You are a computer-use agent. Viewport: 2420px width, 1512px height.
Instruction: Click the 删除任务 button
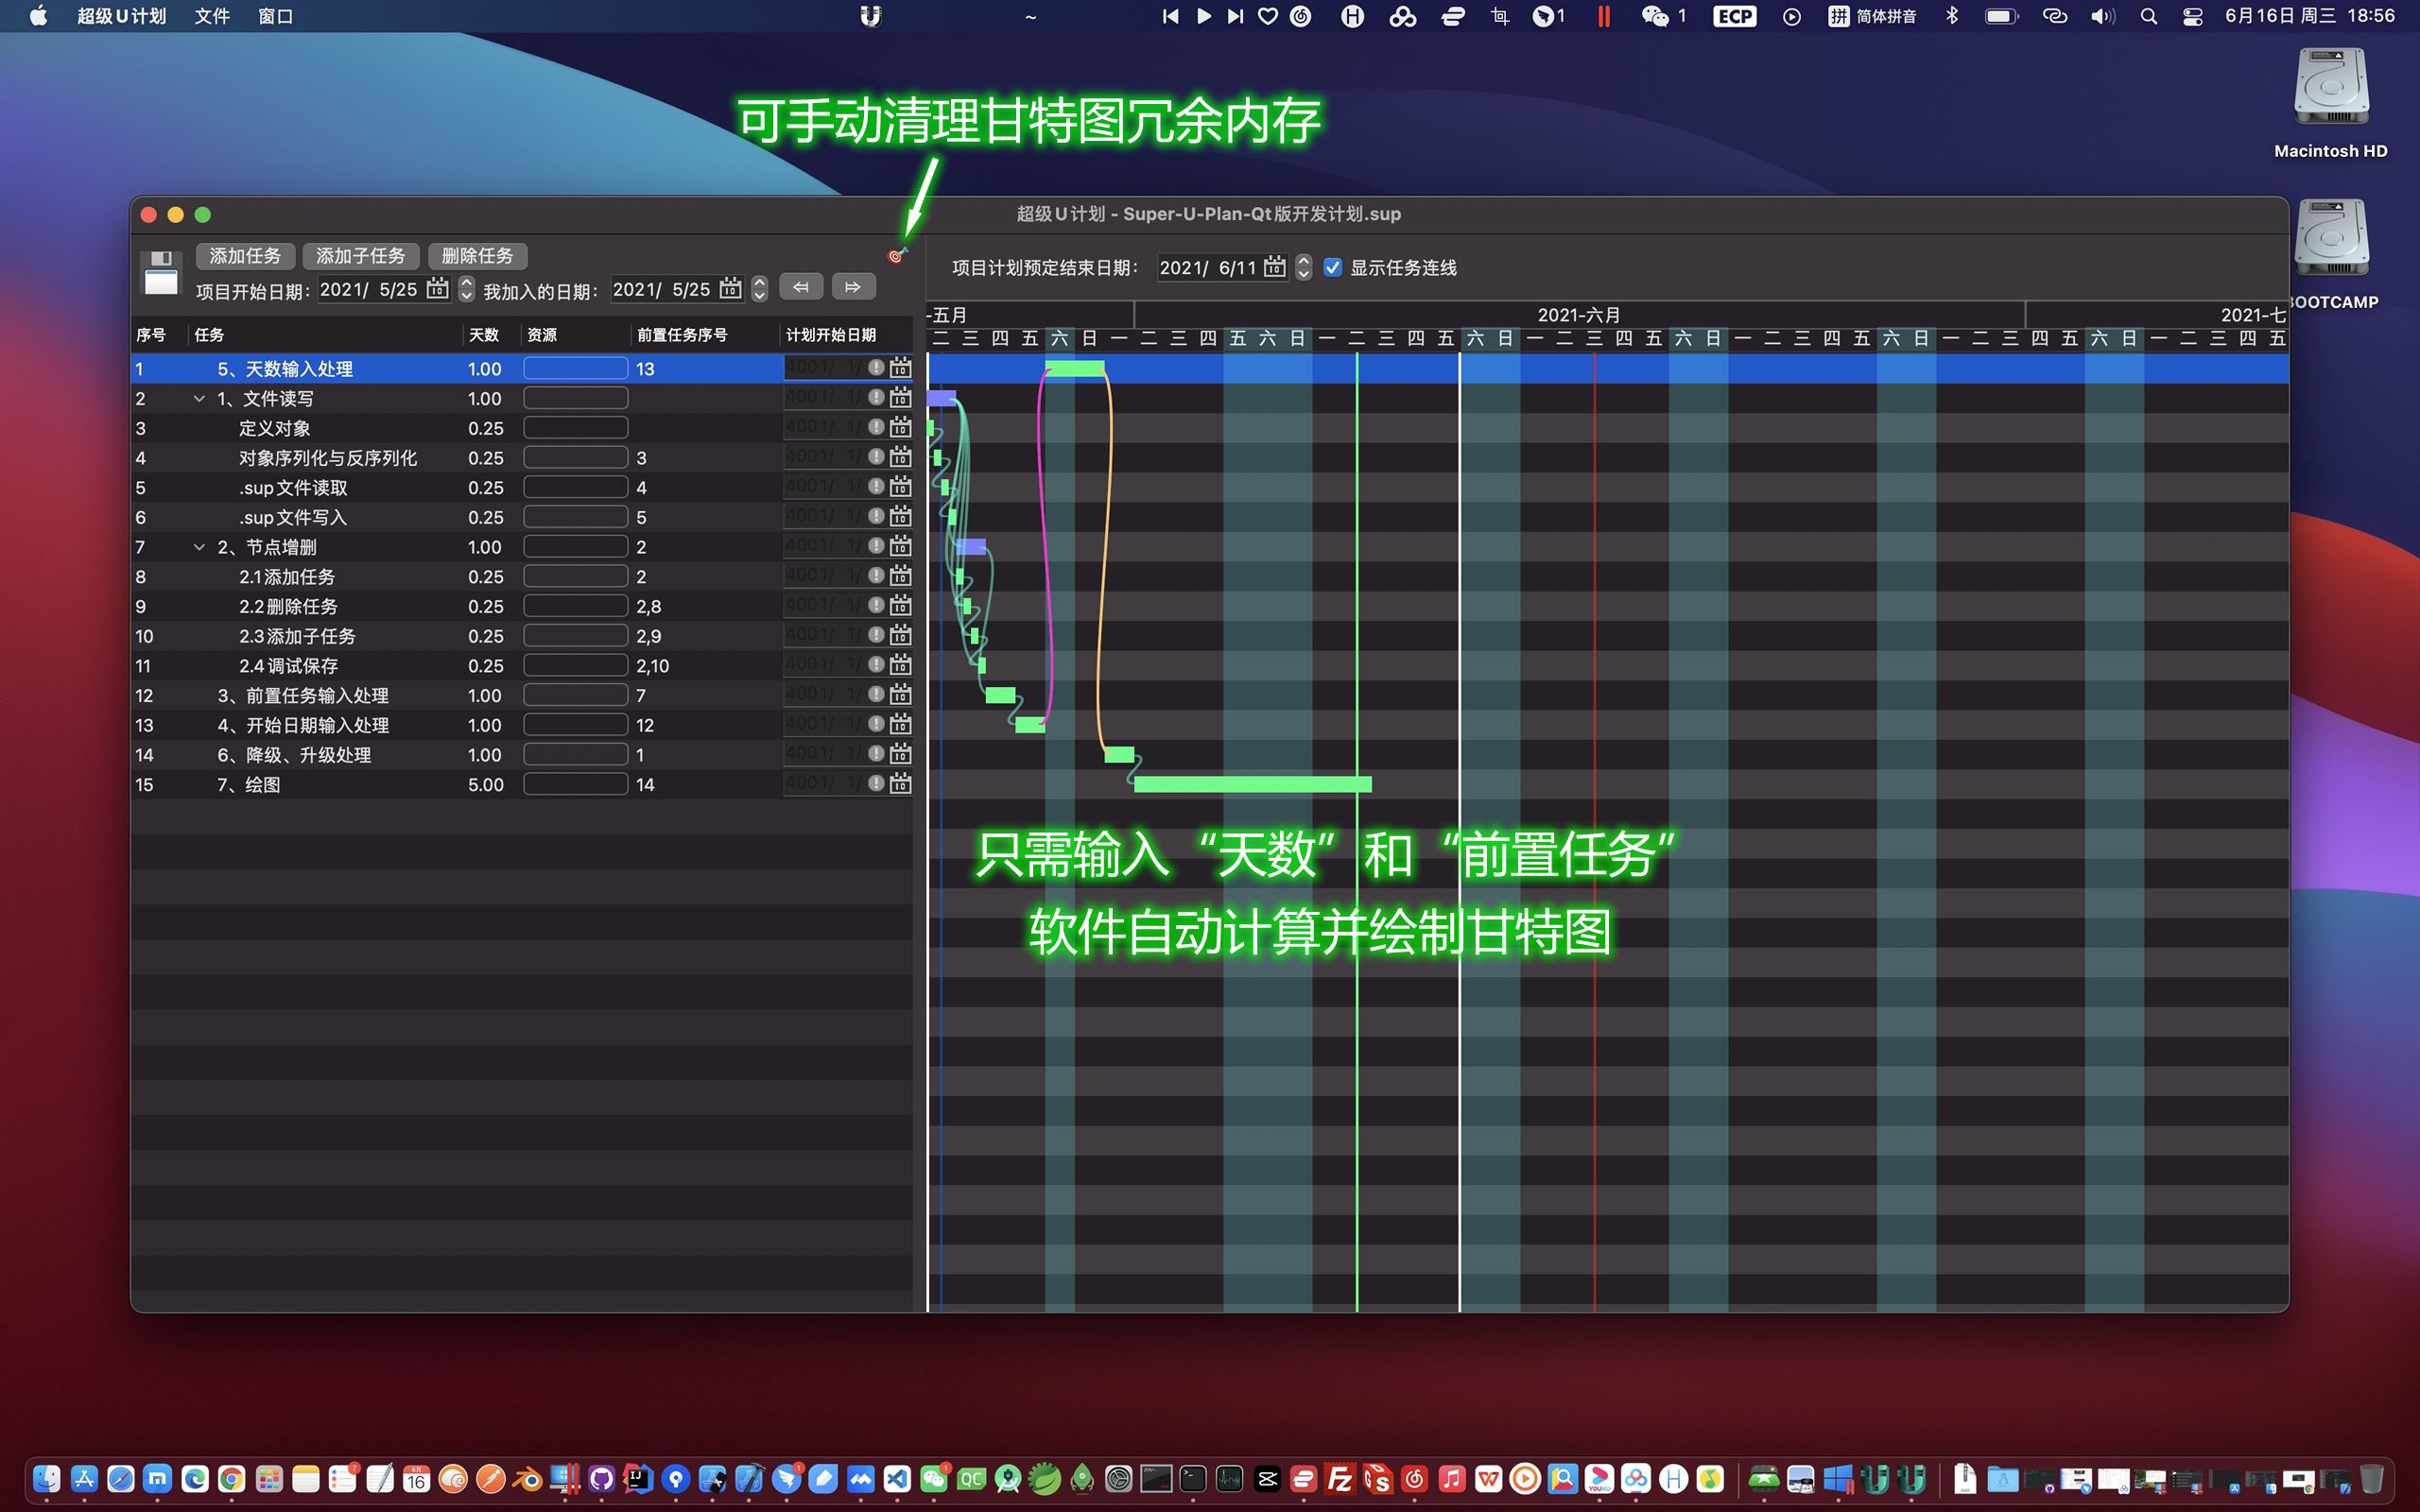[x=477, y=256]
